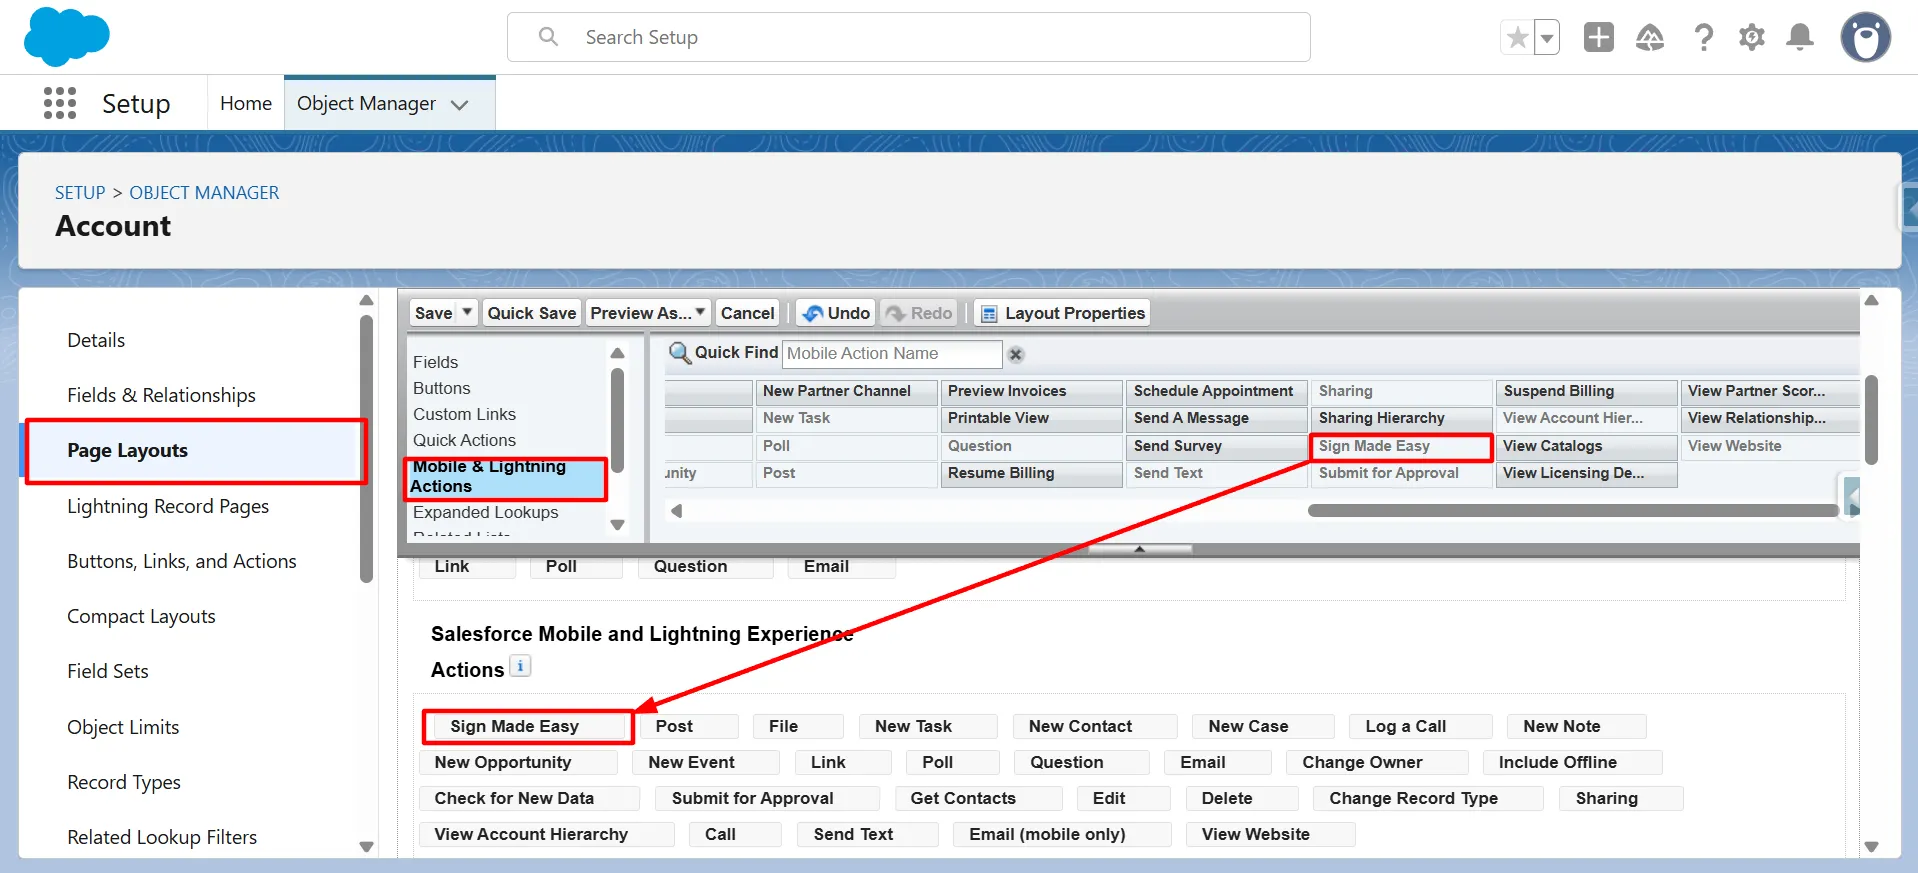Screen dimensions: 1918x873
Task: Click the favorites star icon
Action: tap(1517, 38)
